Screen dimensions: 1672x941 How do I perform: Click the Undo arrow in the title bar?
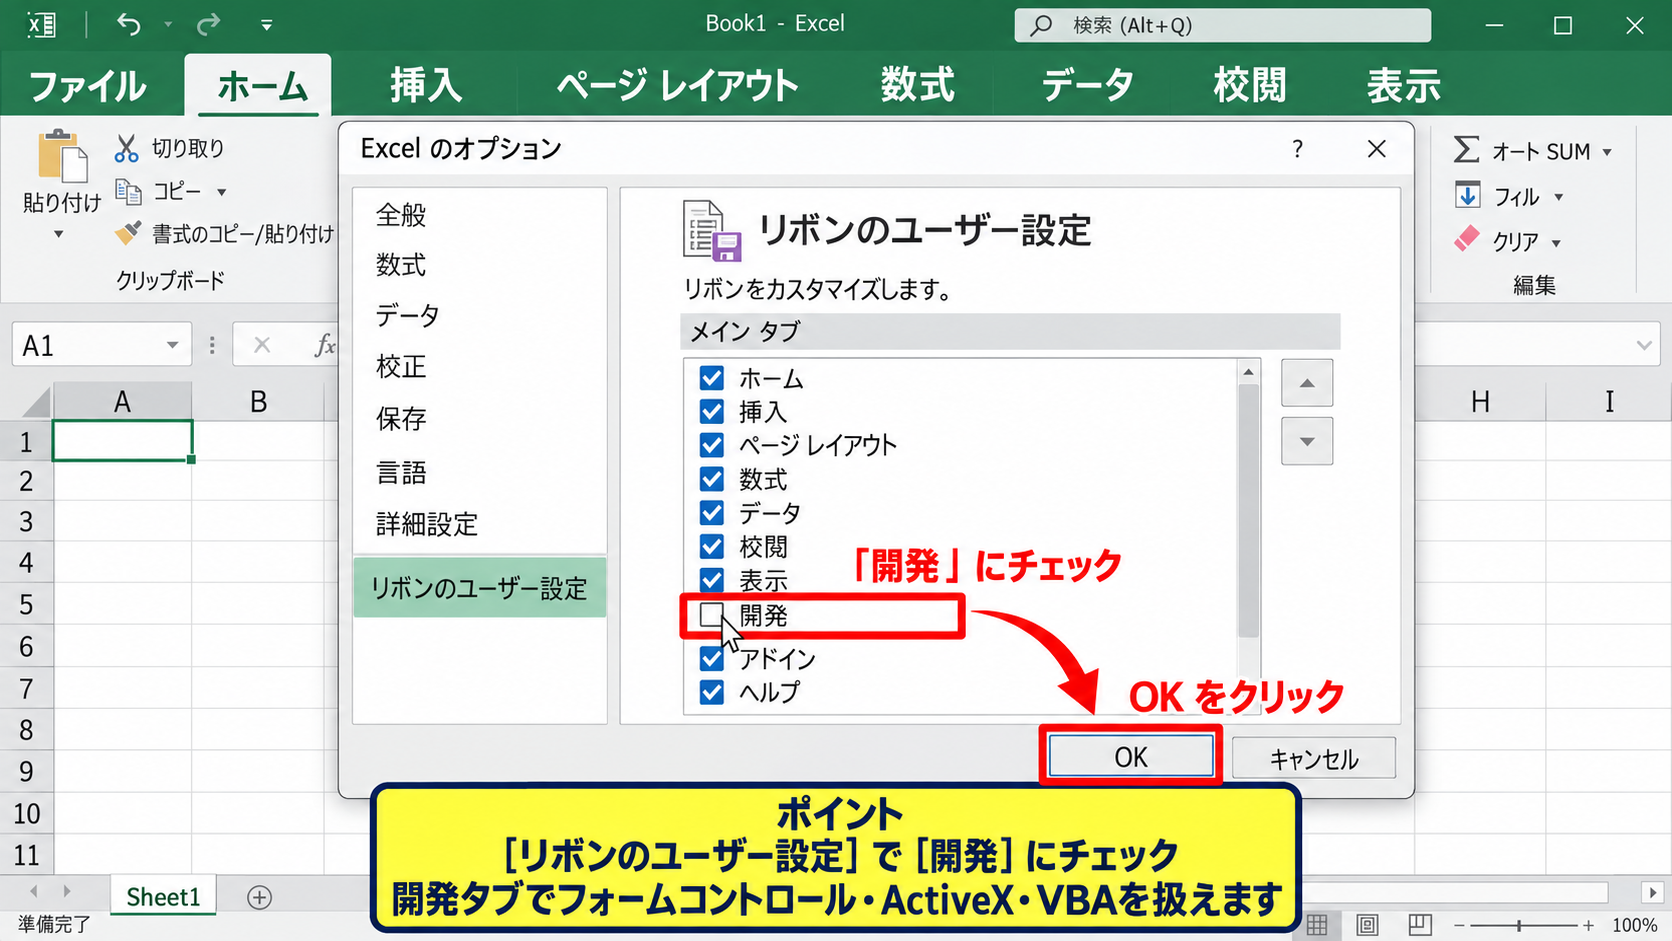coord(129,24)
